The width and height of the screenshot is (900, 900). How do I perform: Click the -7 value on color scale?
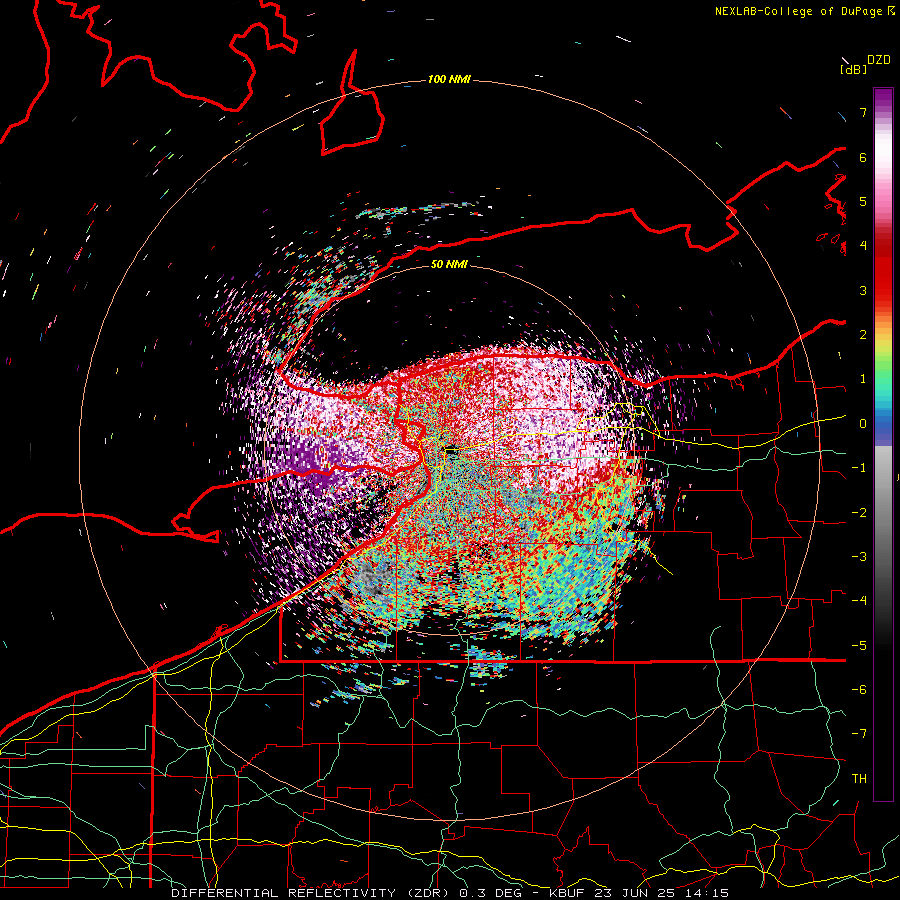pos(859,734)
